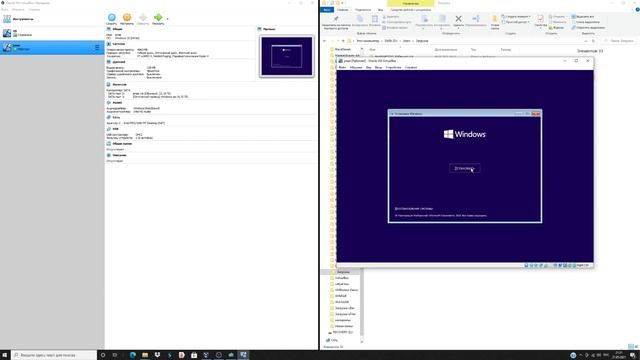Click Repair your computer link in Setup
This screenshot has width=640, height=360.
[x=414, y=209]
